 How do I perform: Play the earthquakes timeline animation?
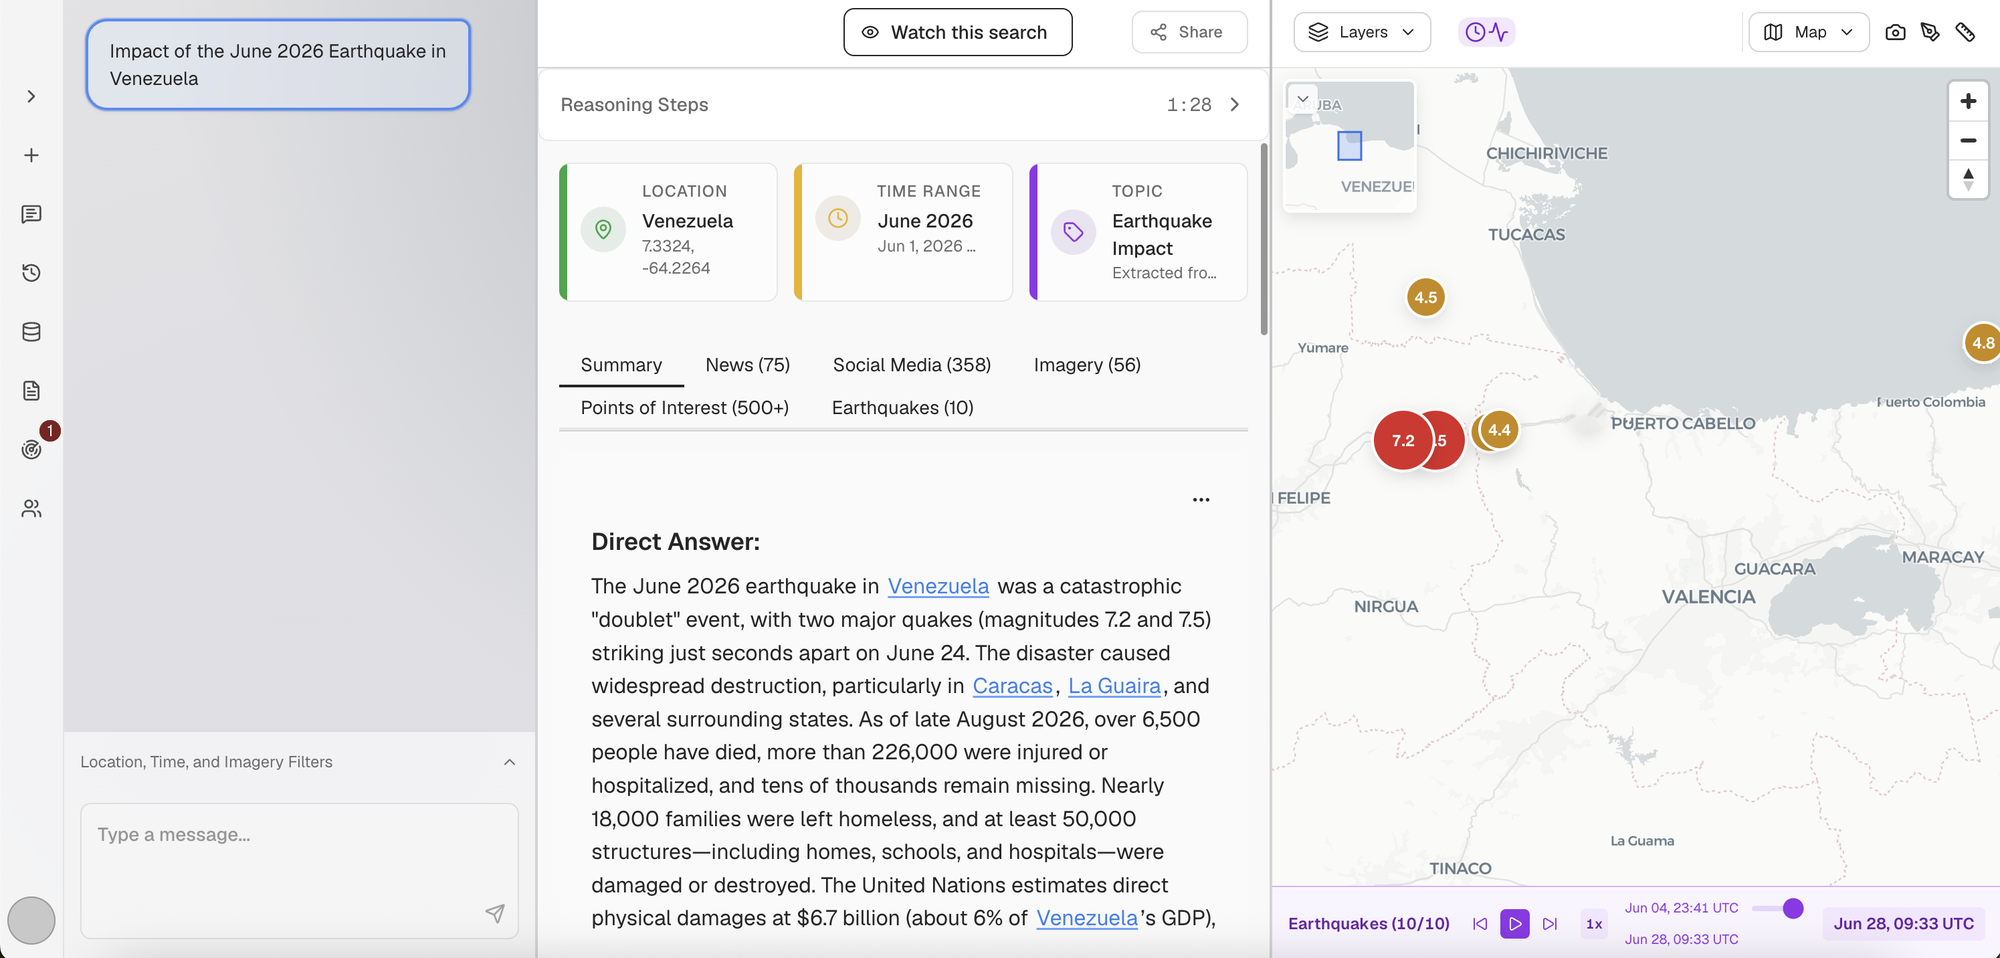(1515, 924)
